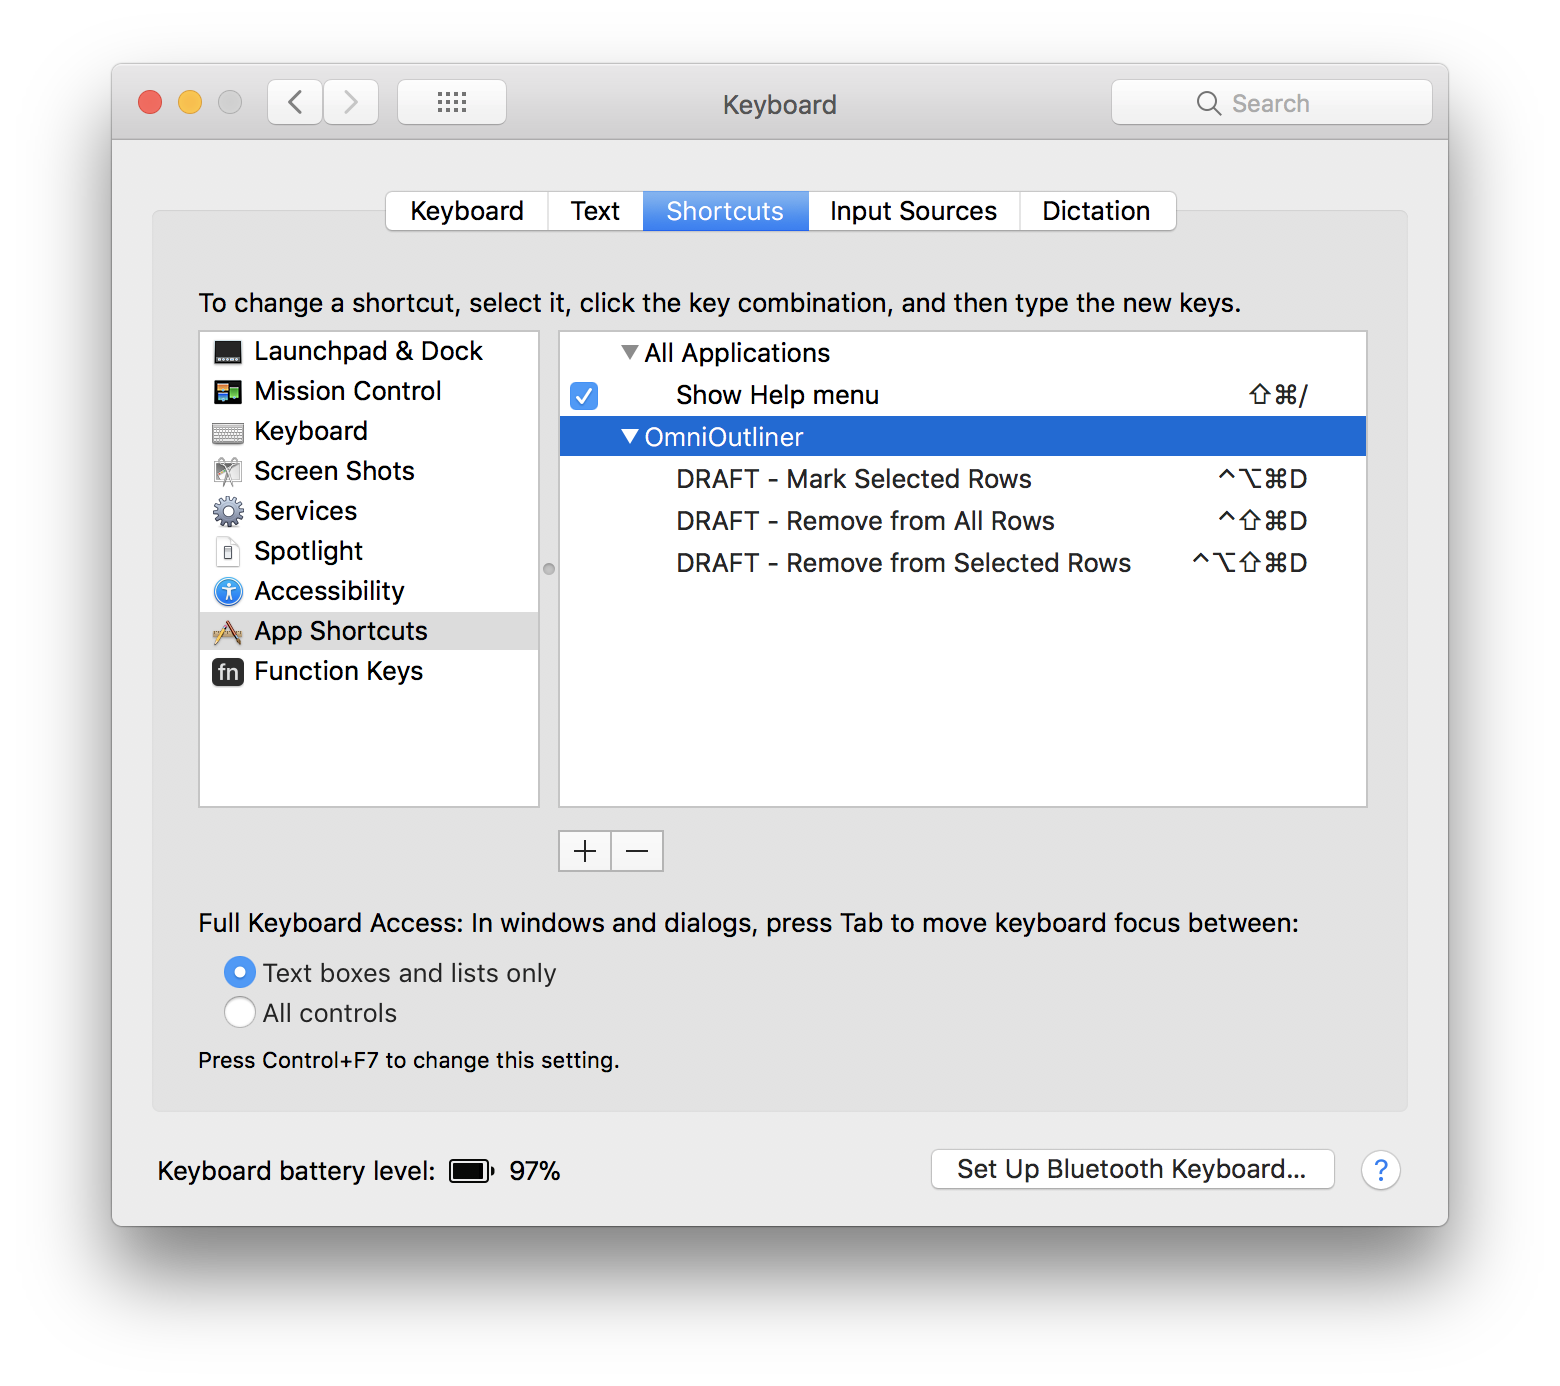Image resolution: width=1560 pixels, height=1386 pixels.
Task: Minimize the Keyboard window with the yellow button
Action: pyautogui.click(x=190, y=102)
